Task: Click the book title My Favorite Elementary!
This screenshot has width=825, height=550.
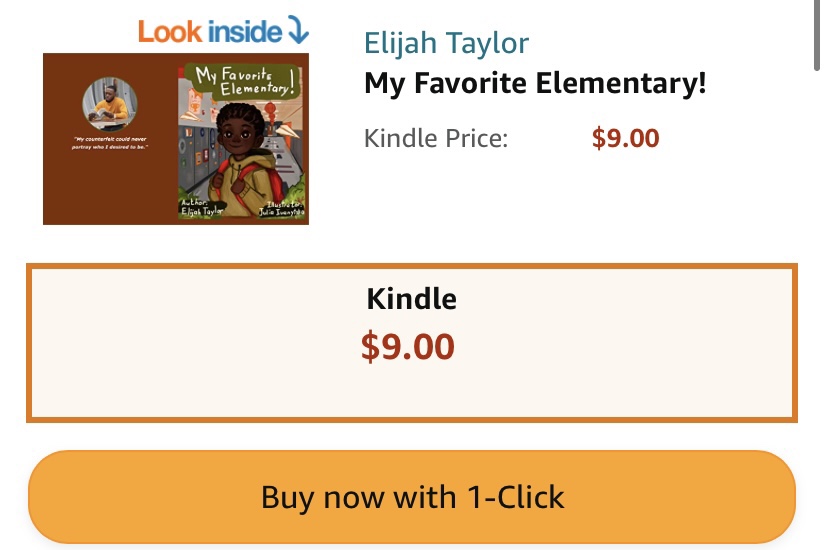Action: pos(535,83)
